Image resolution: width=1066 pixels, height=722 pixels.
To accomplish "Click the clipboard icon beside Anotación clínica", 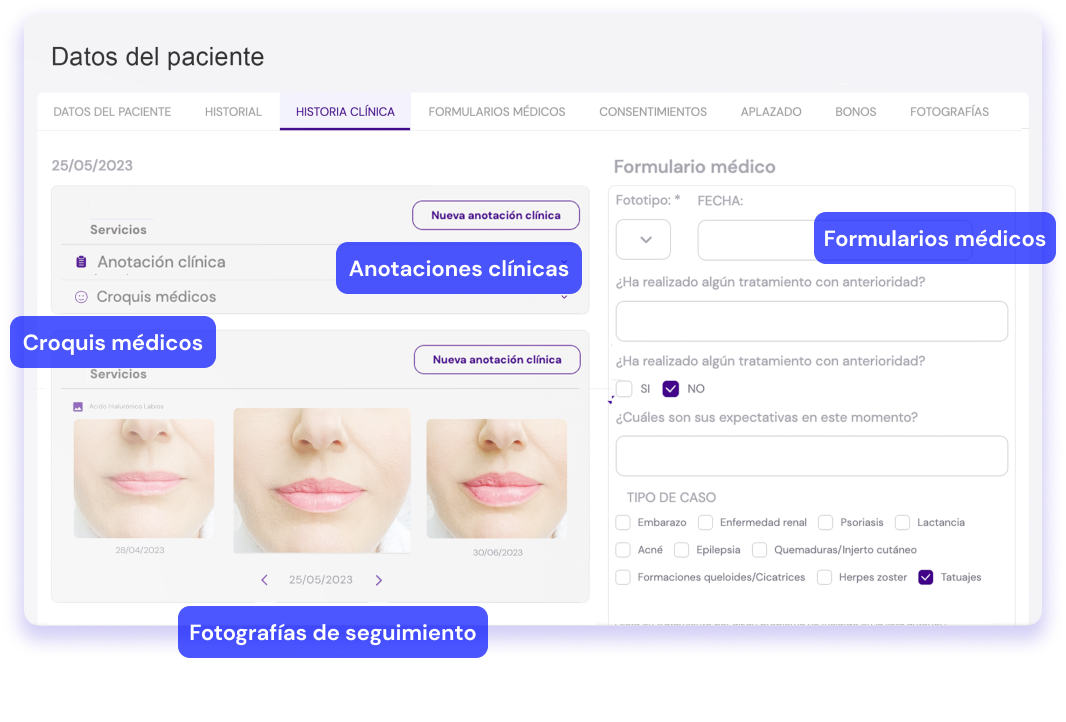I will tap(82, 262).
